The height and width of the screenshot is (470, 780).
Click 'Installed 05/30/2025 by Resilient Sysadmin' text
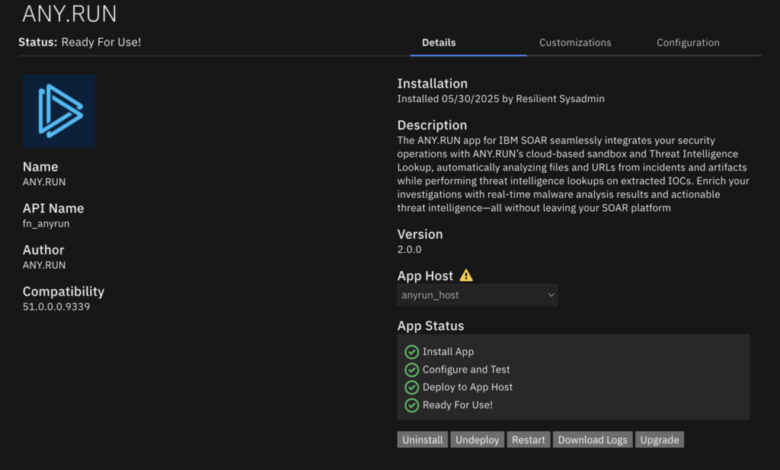pos(500,99)
